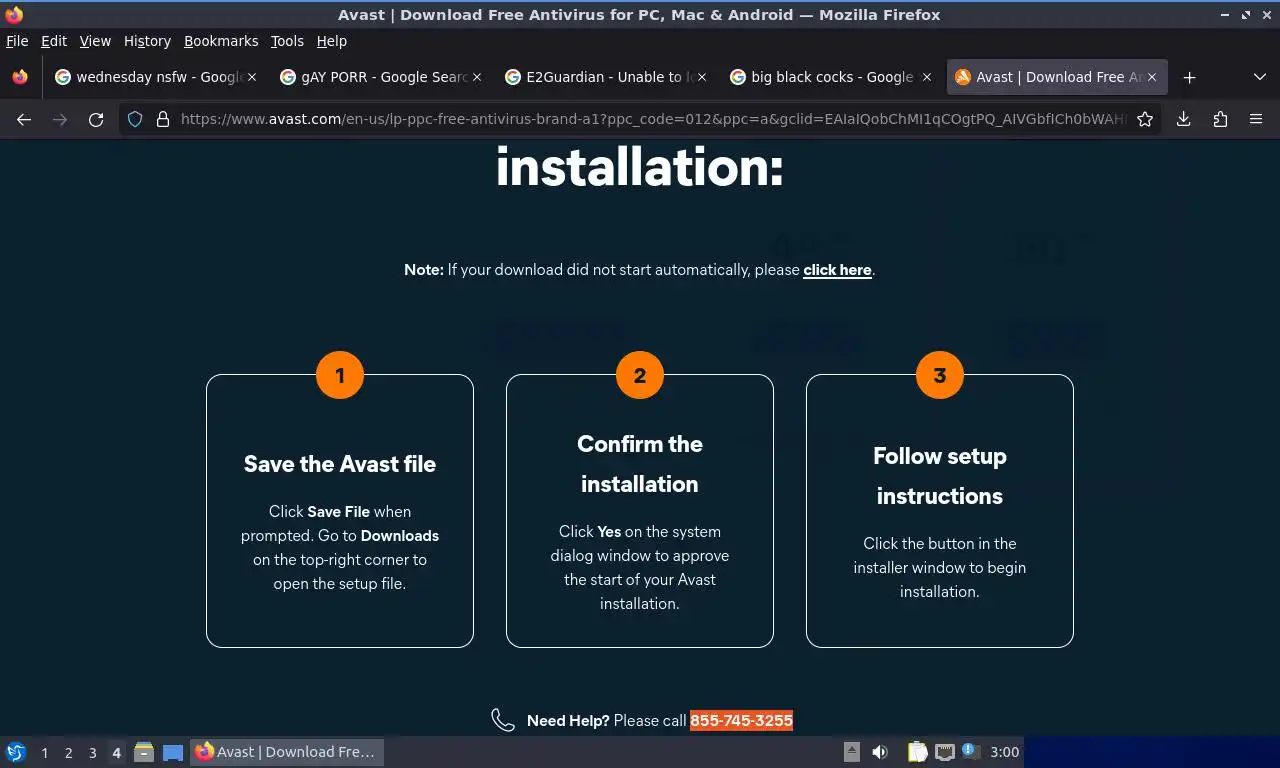Click the blue desktop taskbar icon
Image resolution: width=1280 pixels, height=768 pixels.
[172, 752]
